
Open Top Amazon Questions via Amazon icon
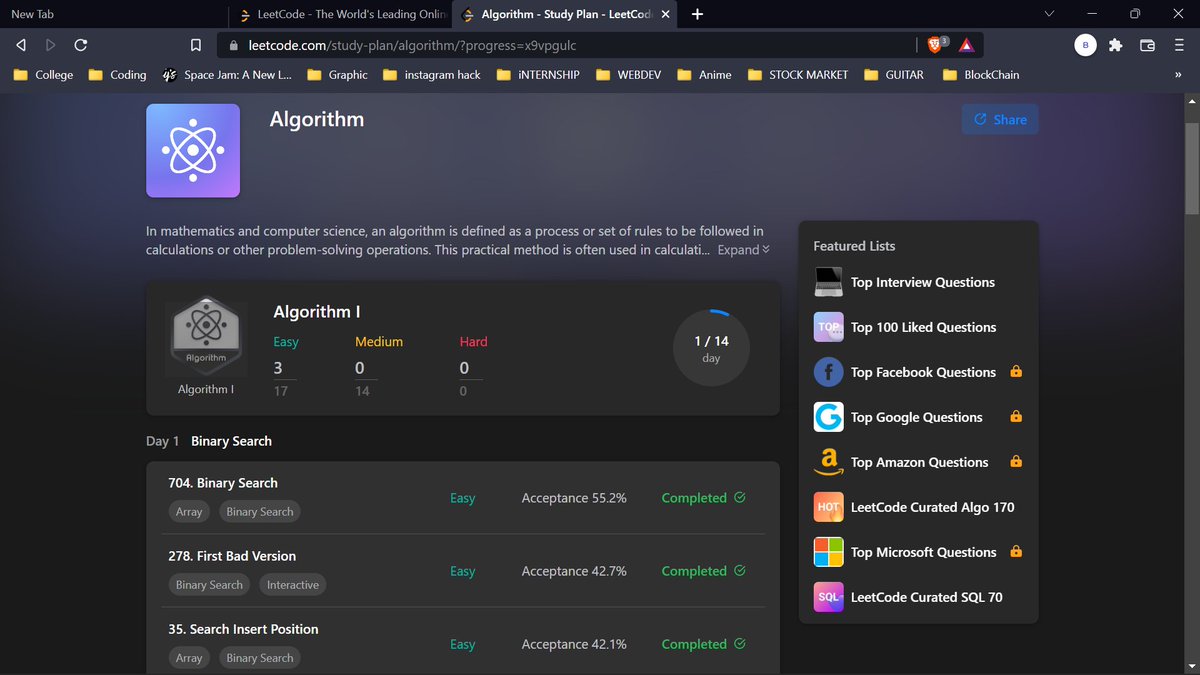pos(828,462)
